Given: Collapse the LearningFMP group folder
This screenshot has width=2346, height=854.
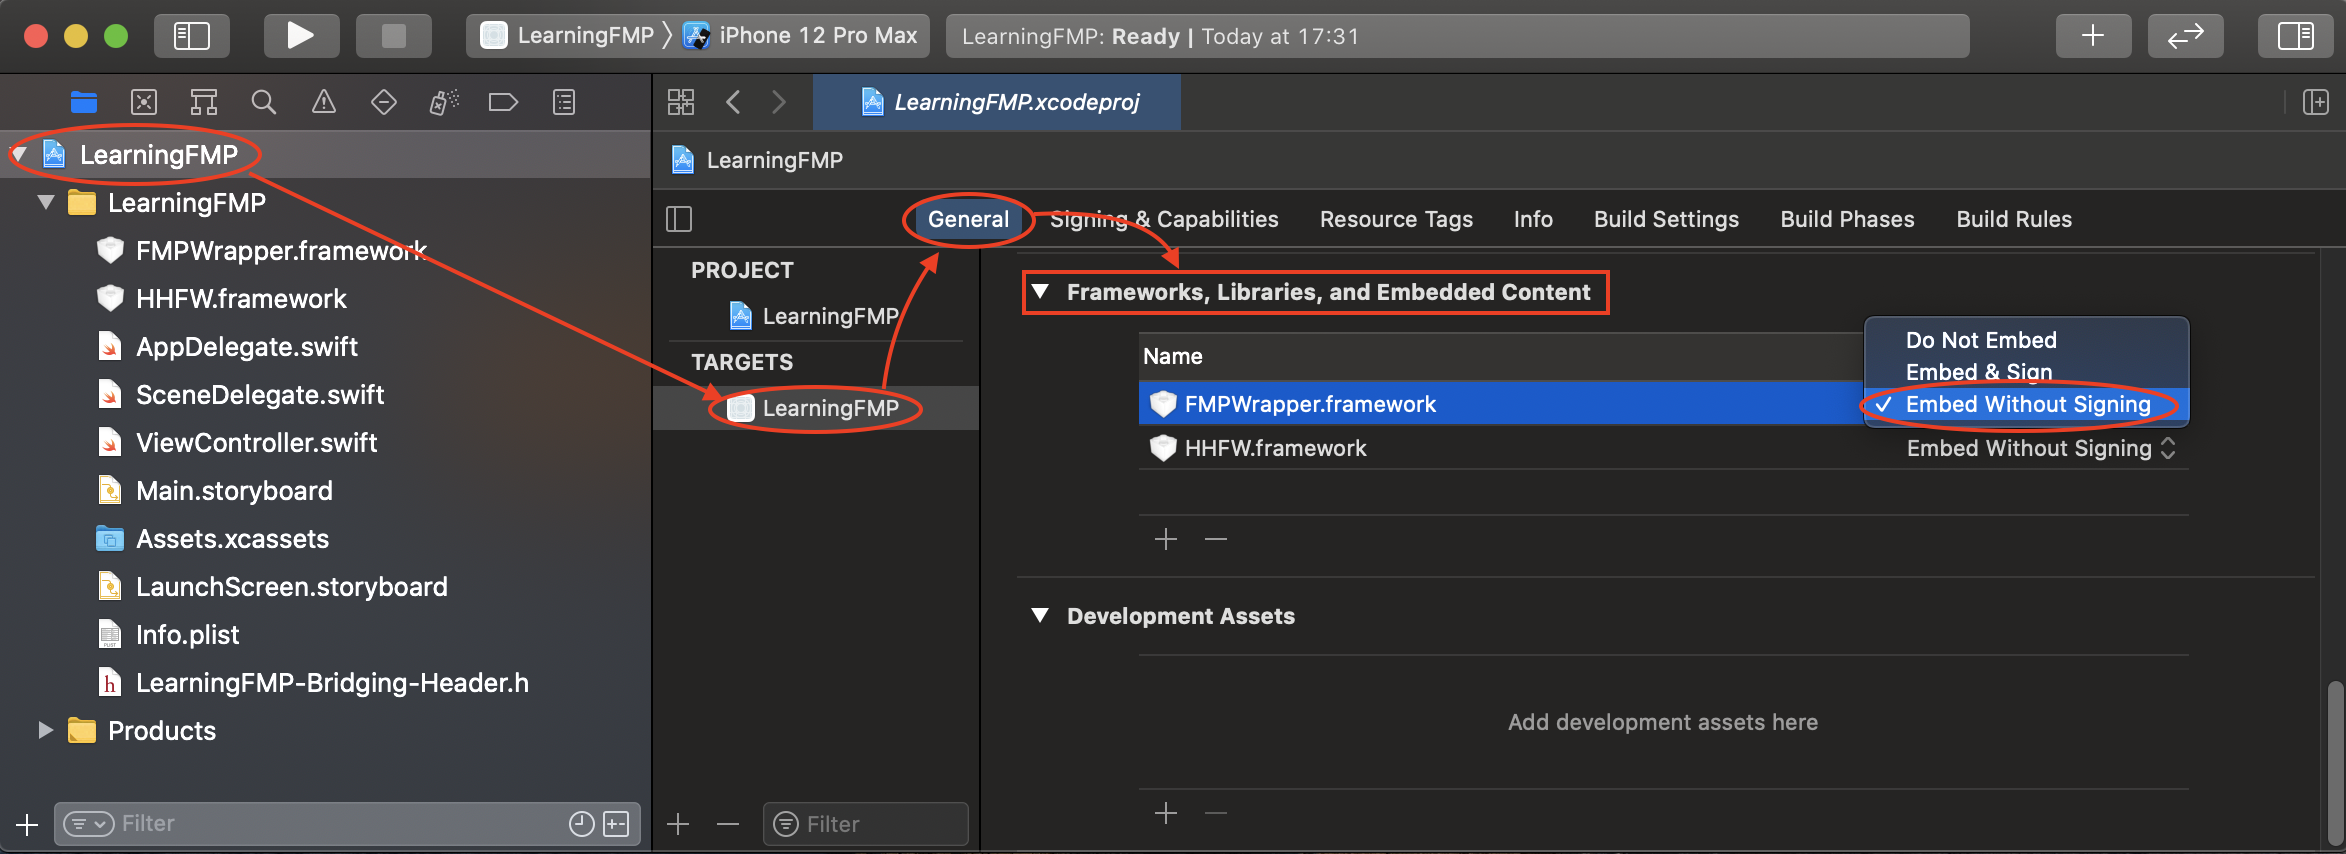Looking at the screenshot, I should point(46,203).
